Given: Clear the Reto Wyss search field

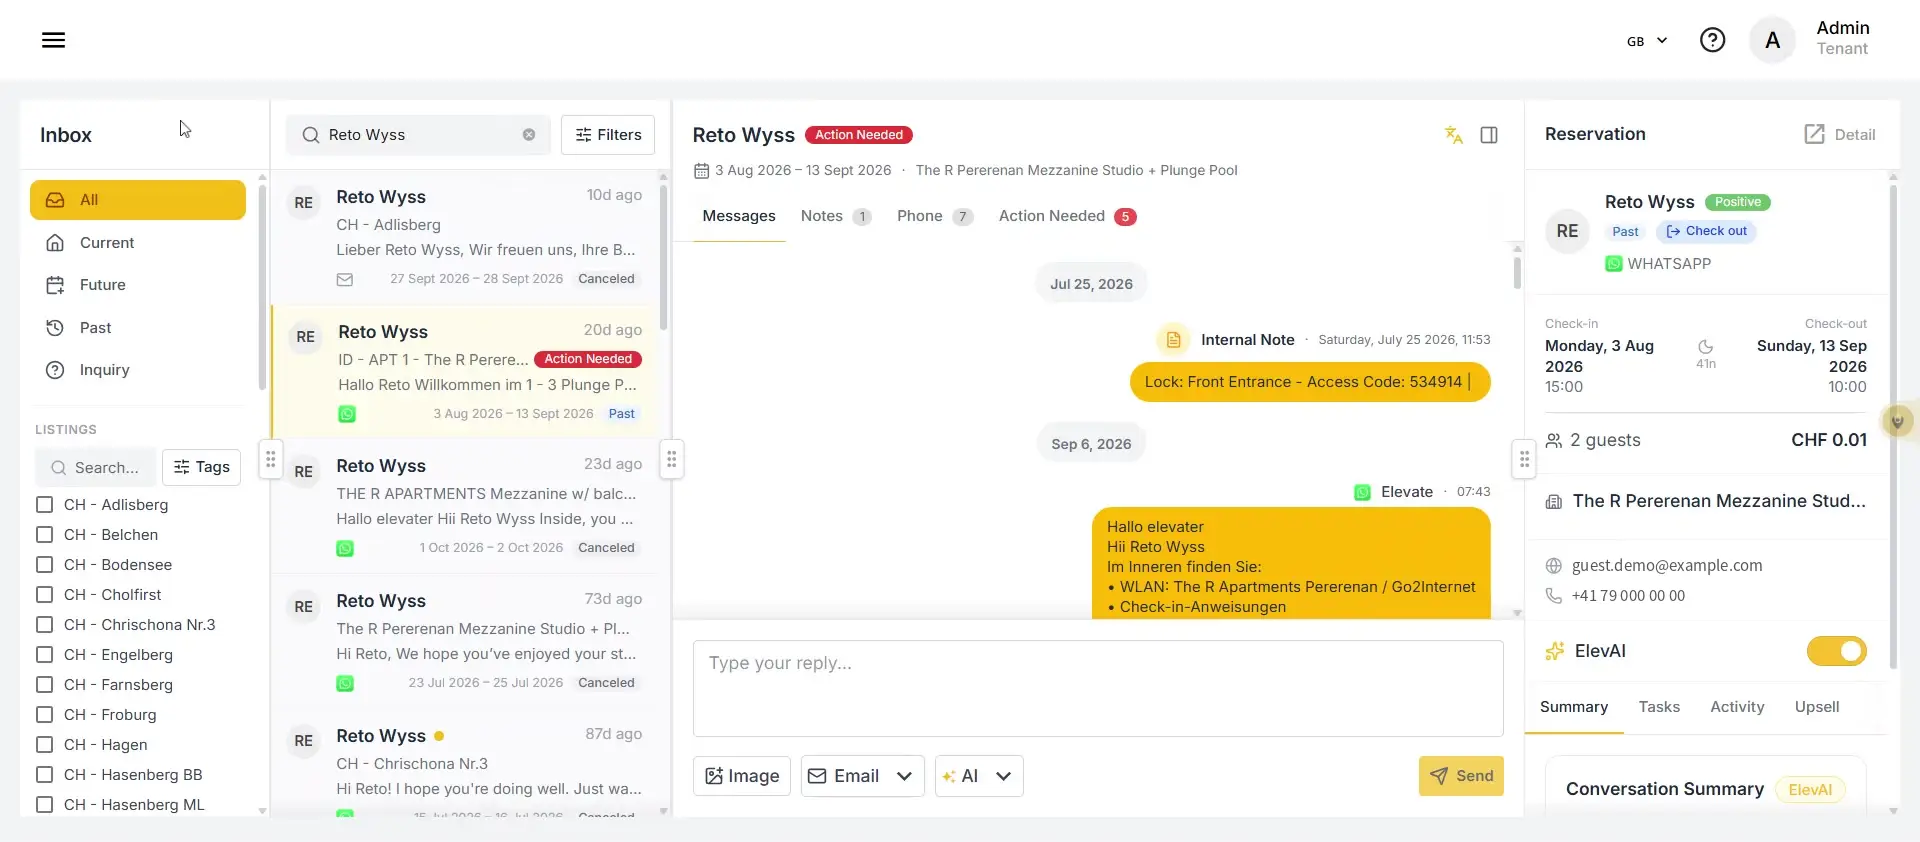Looking at the screenshot, I should [529, 135].
